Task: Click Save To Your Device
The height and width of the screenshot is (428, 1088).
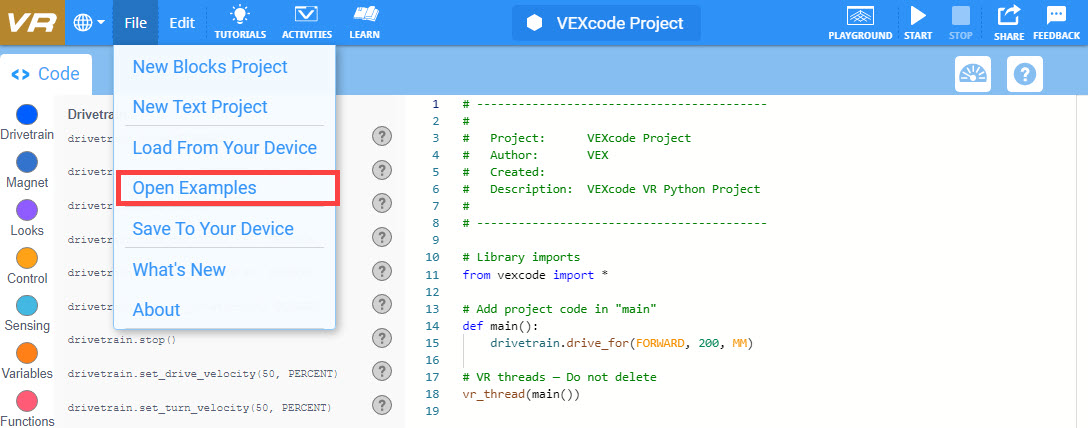Action: pyautogui.click(x=213, y=229)
